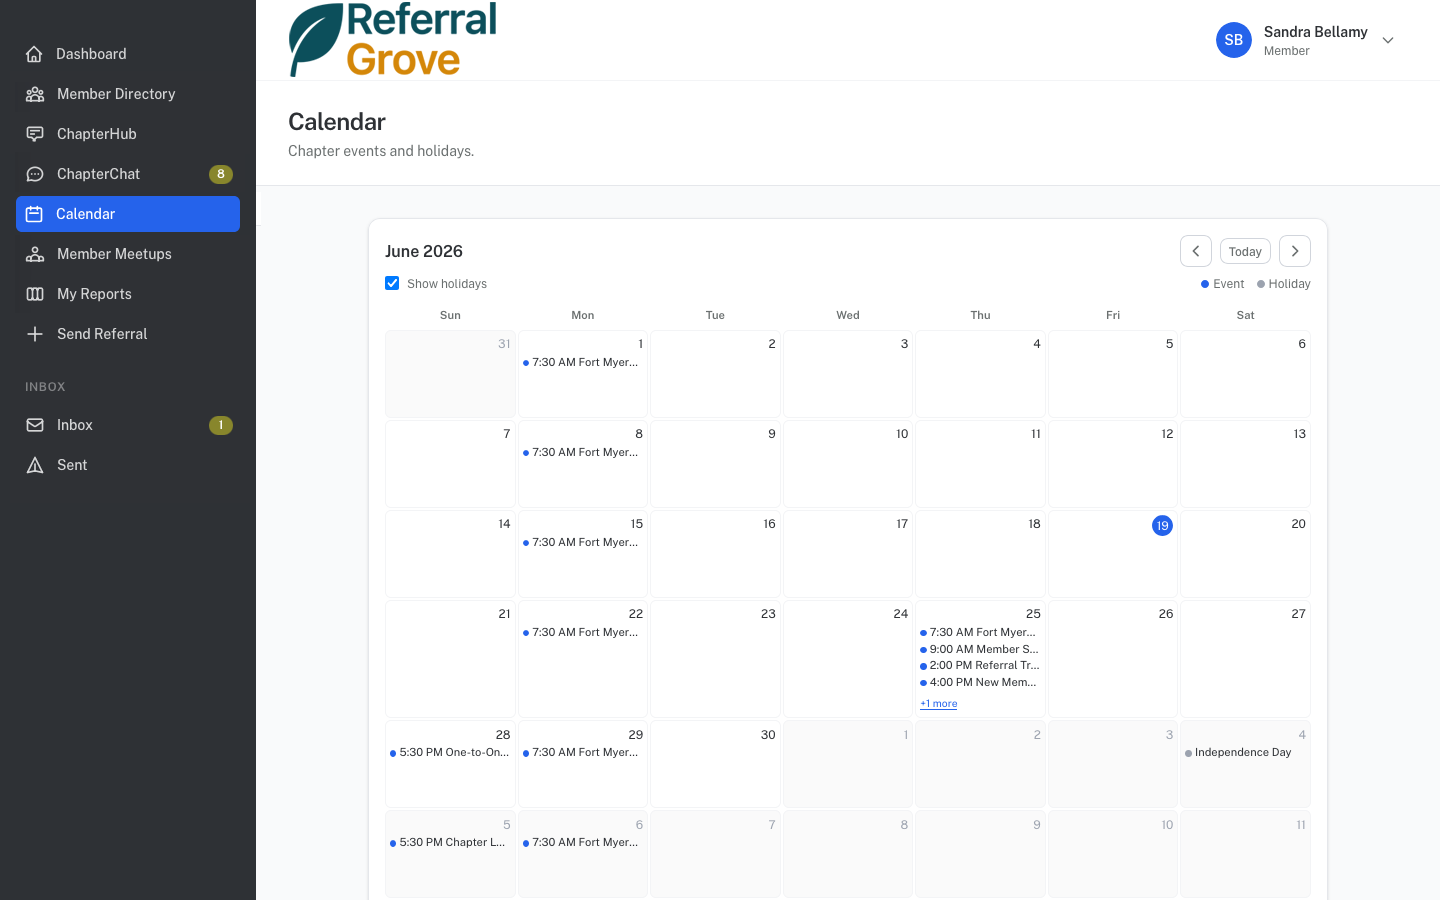1440x900 pixels.
Task: Click the Sent paper-plane icon
Action: tap(35, 465)
